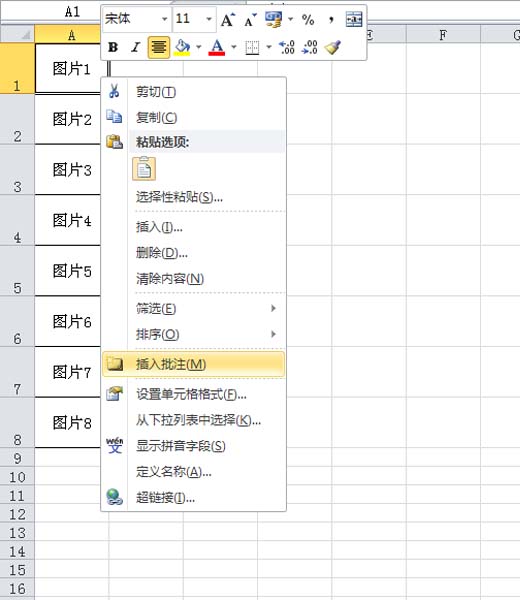Select 插入批注(M) highlighted entry
Screen dimensions: 520x600
(194, 364)
